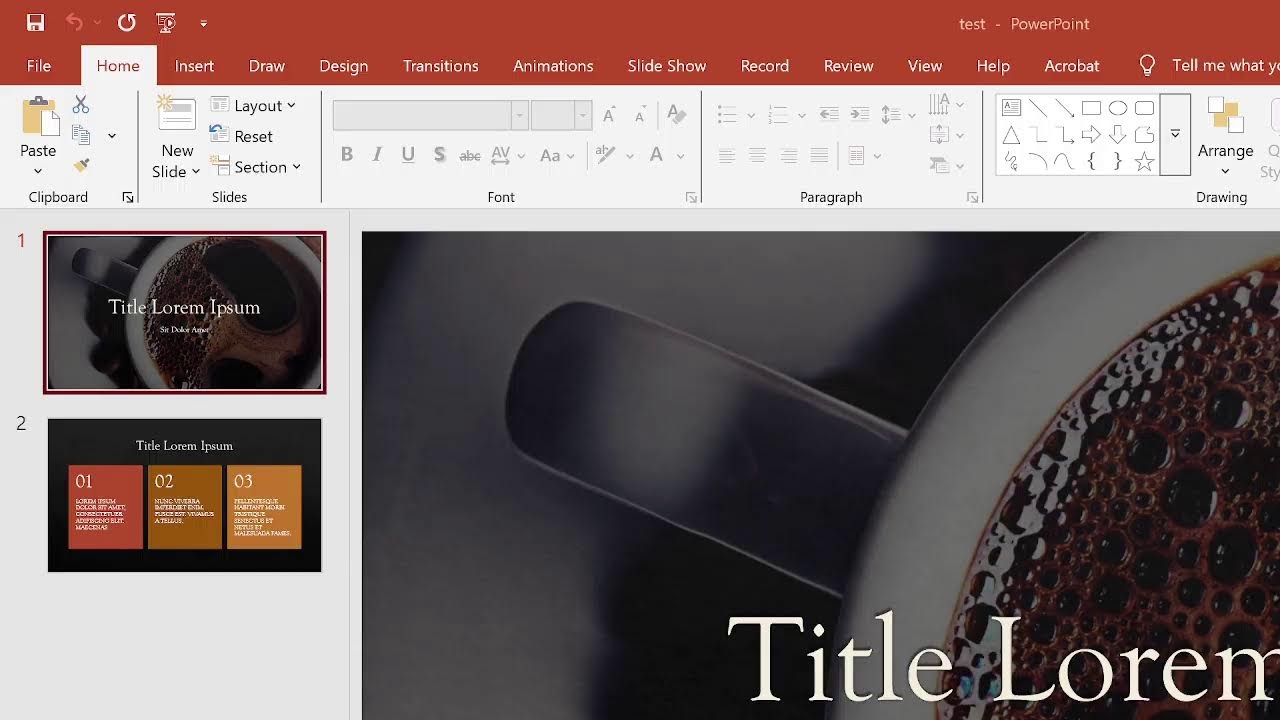Click Increase Font Size icon
Viewport: 1280px width, 720px height.
pyautogui.click(x=609, y=115)
